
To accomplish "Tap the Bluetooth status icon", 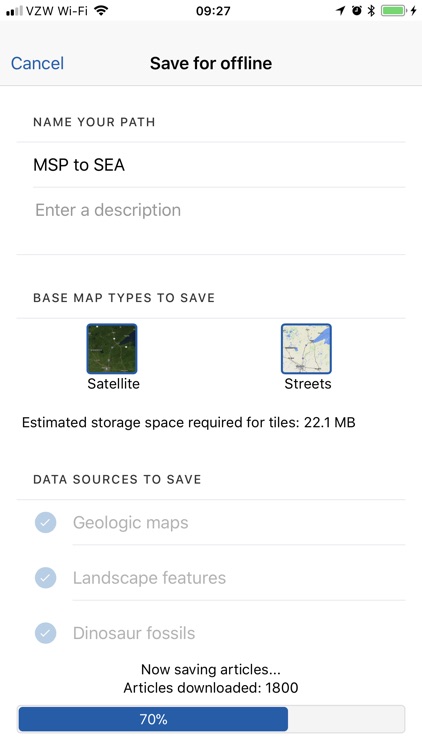I will point(371,10).
